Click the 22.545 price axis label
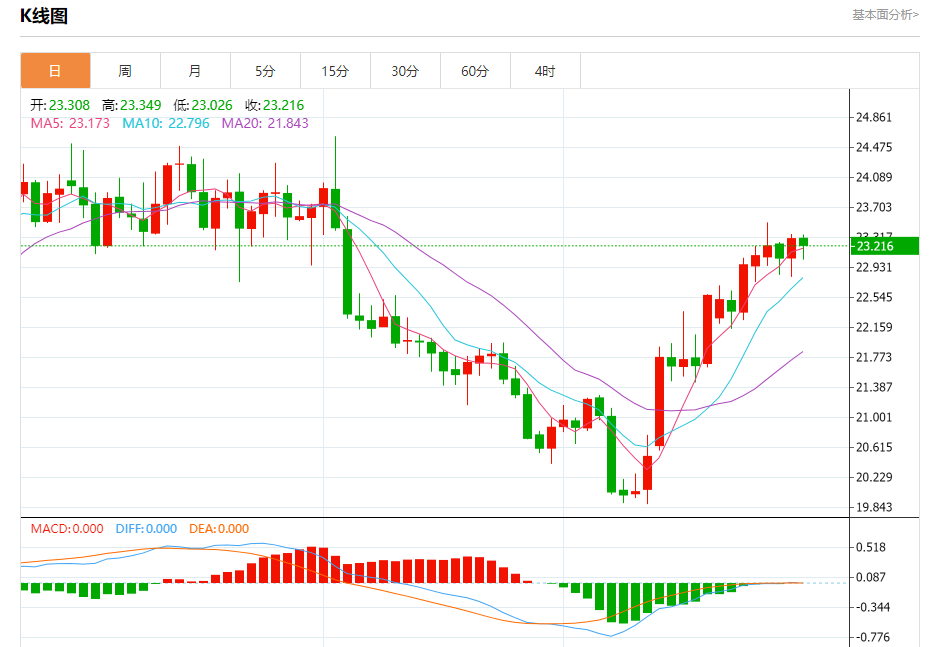This screenshot has width=933, height=647. tap(874, 297)
